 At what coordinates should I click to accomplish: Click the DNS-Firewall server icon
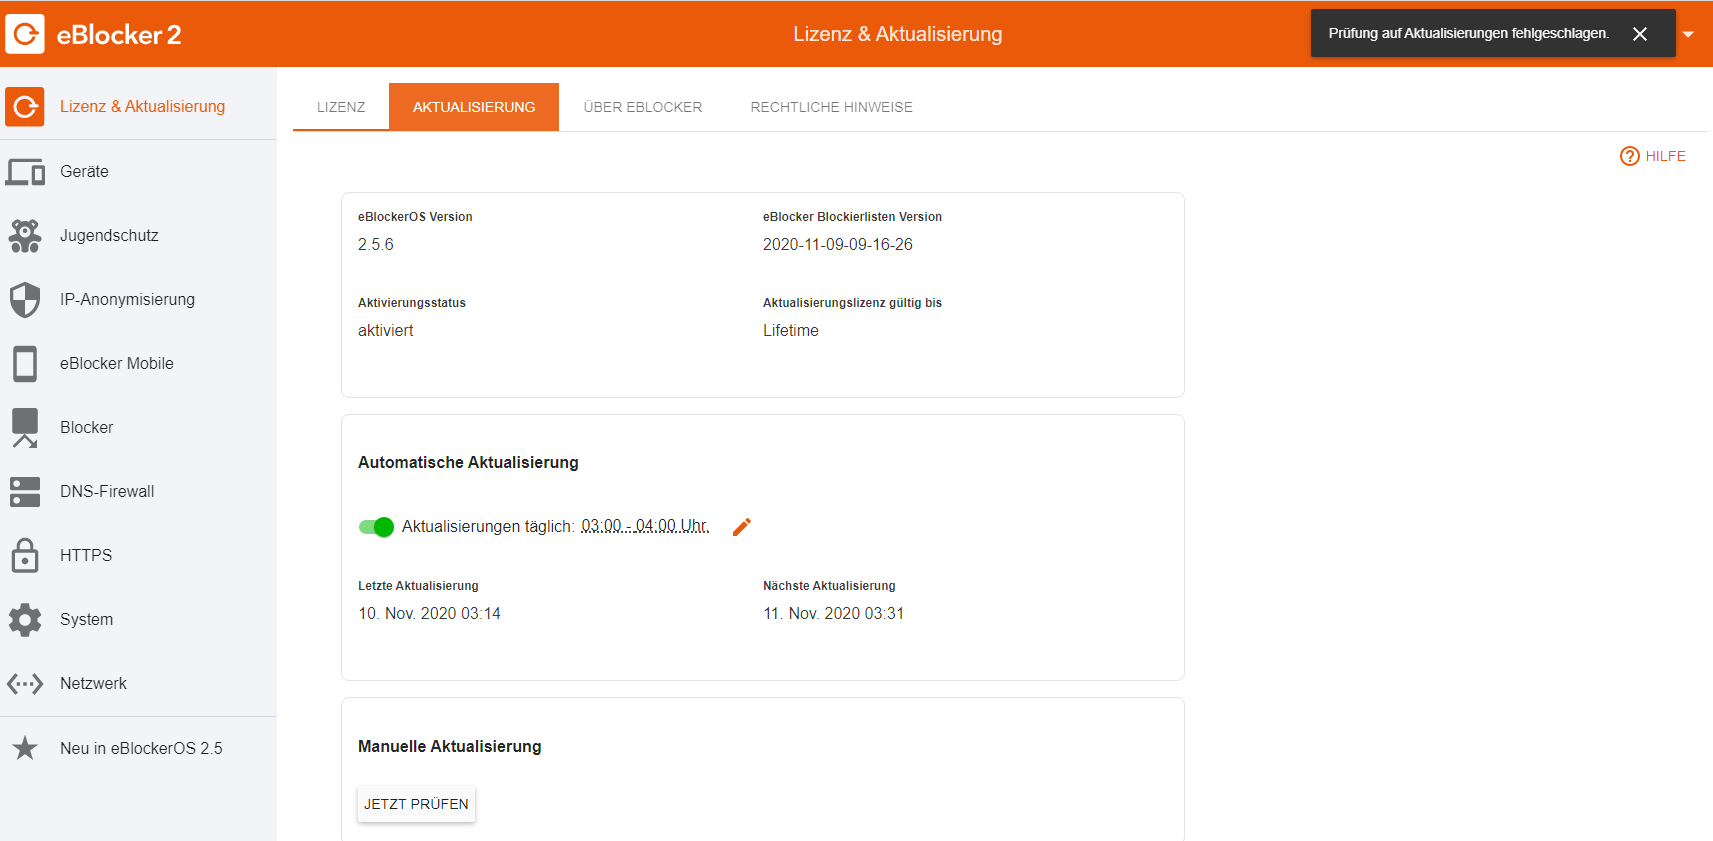click(x=25, y=492)
